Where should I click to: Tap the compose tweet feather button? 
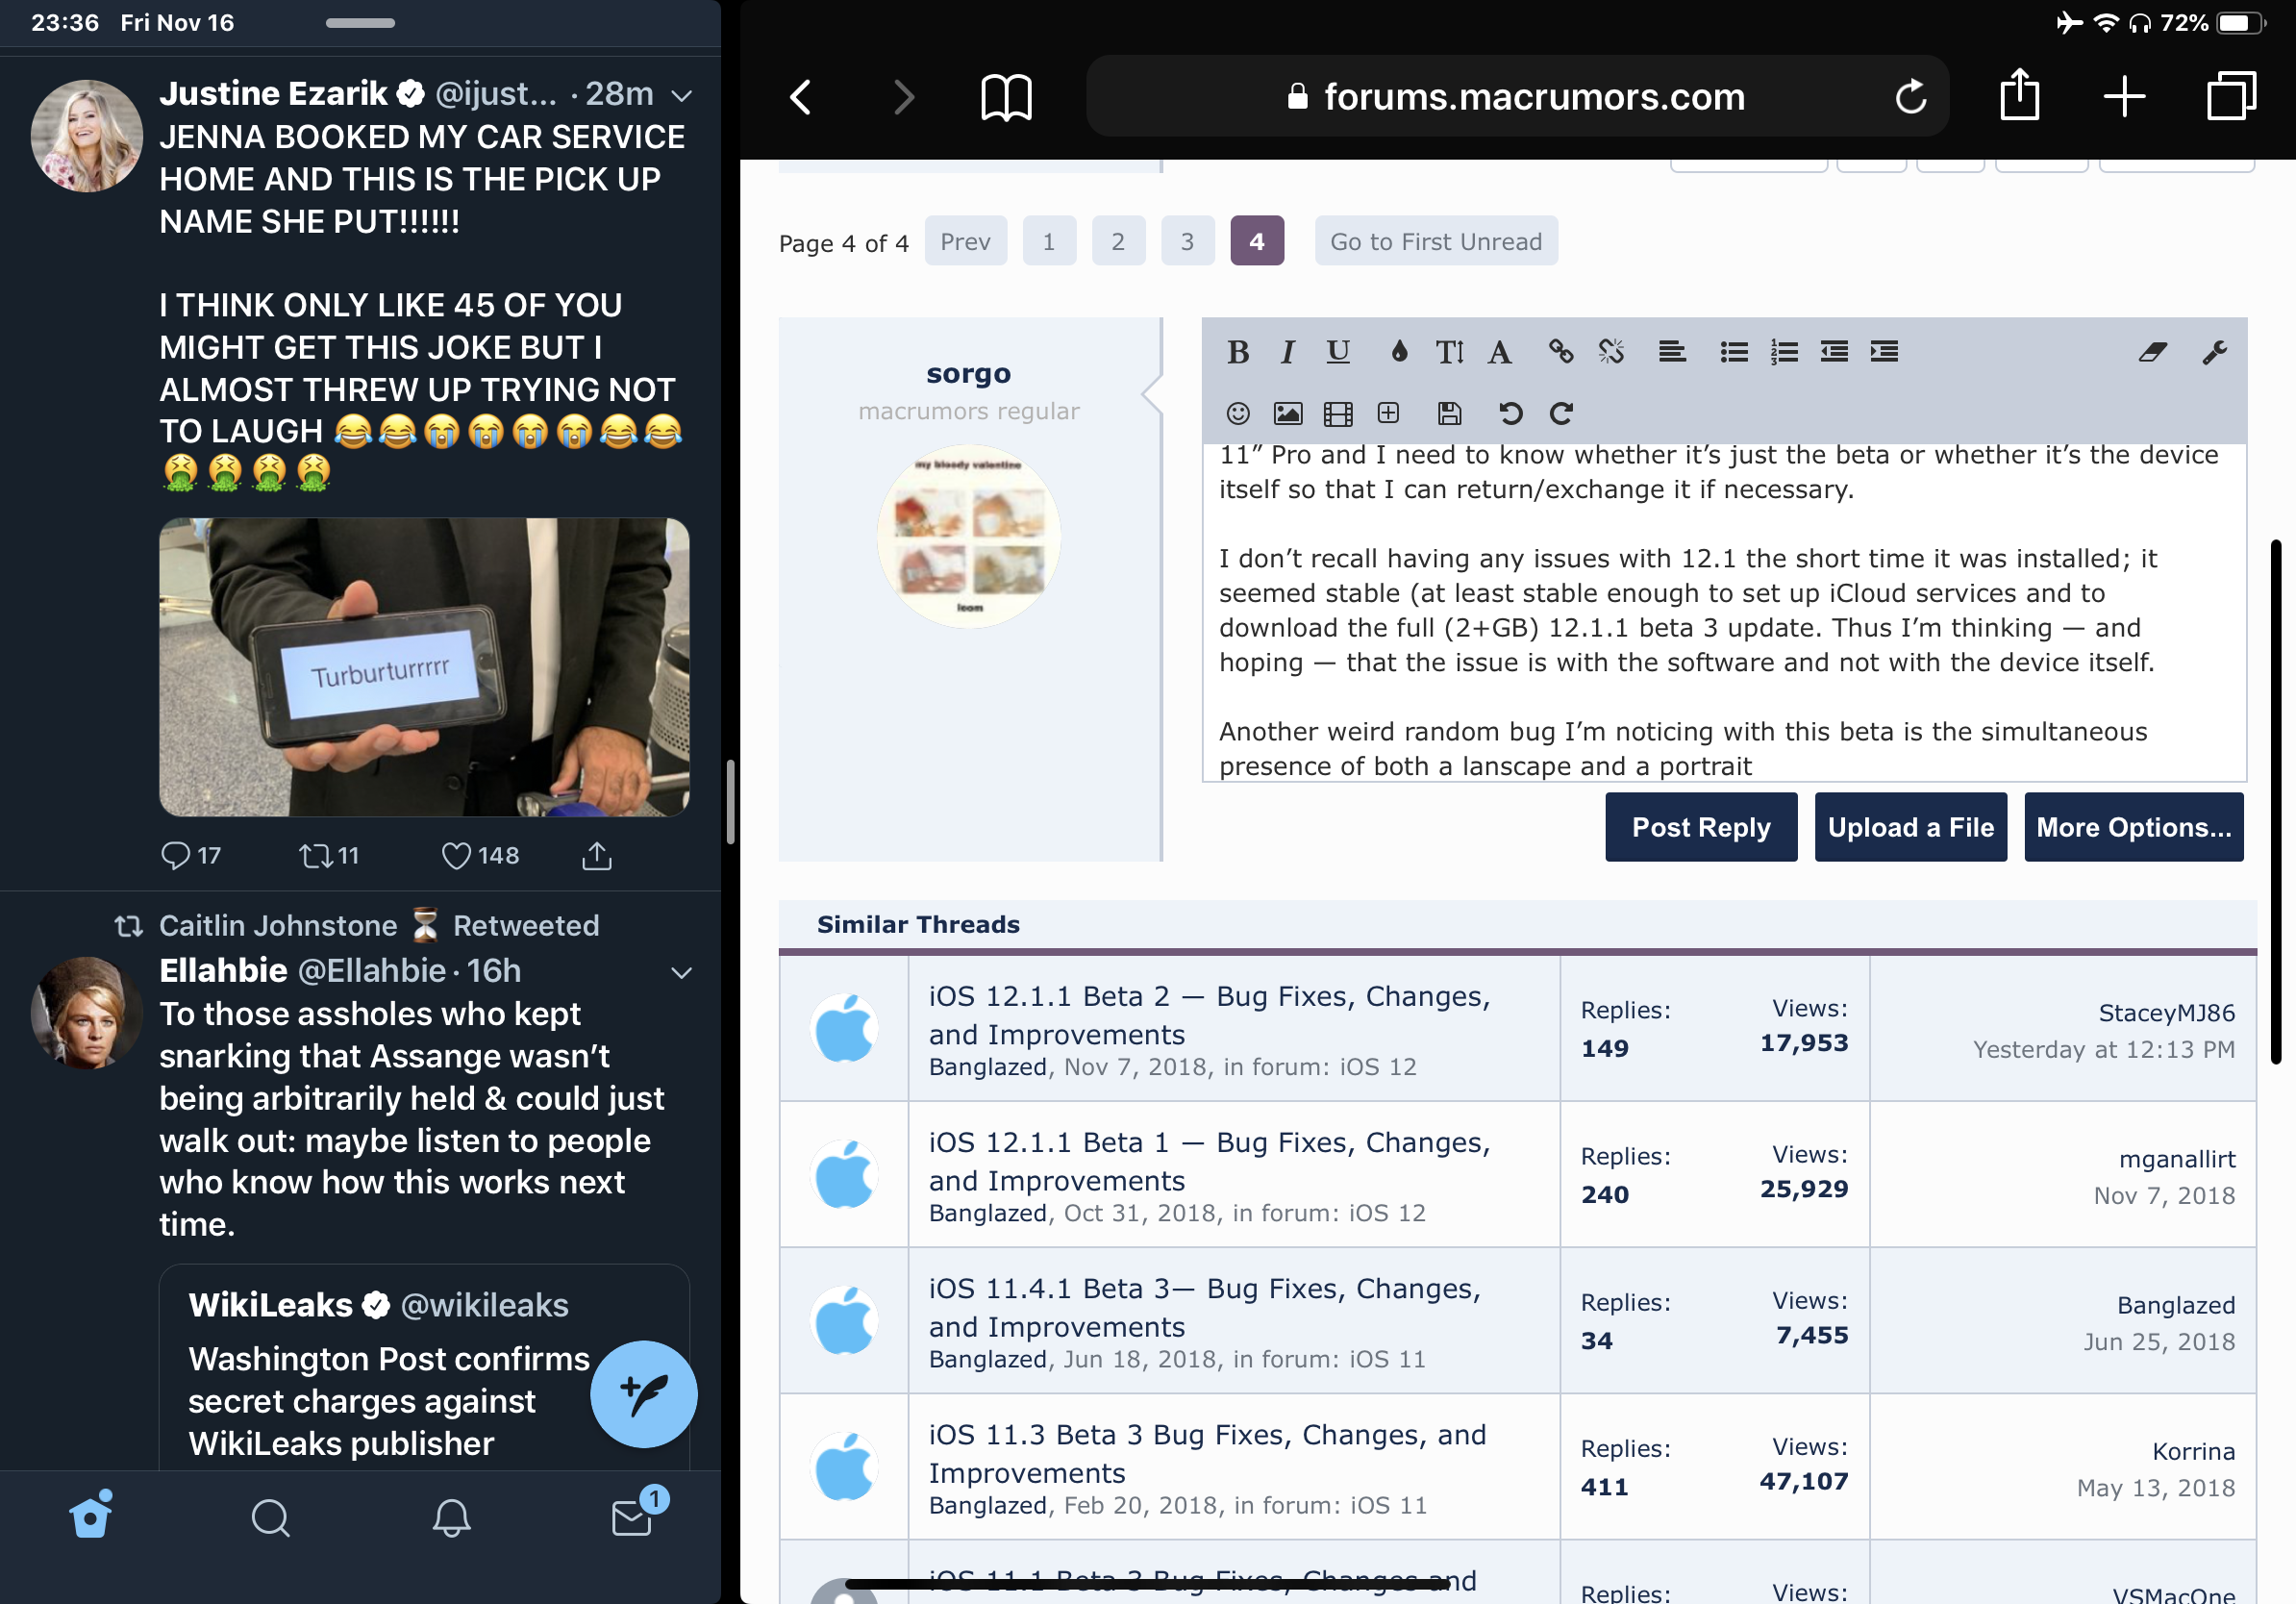[x=643, y=1393]
